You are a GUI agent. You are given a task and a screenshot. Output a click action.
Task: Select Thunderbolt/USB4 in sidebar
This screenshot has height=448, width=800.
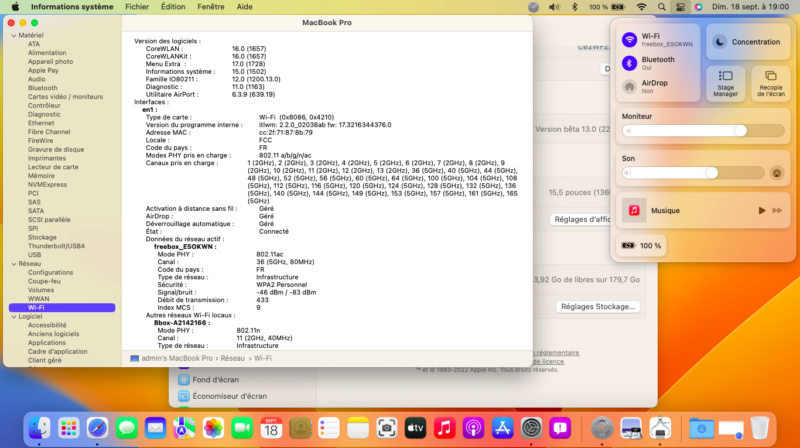56,246
